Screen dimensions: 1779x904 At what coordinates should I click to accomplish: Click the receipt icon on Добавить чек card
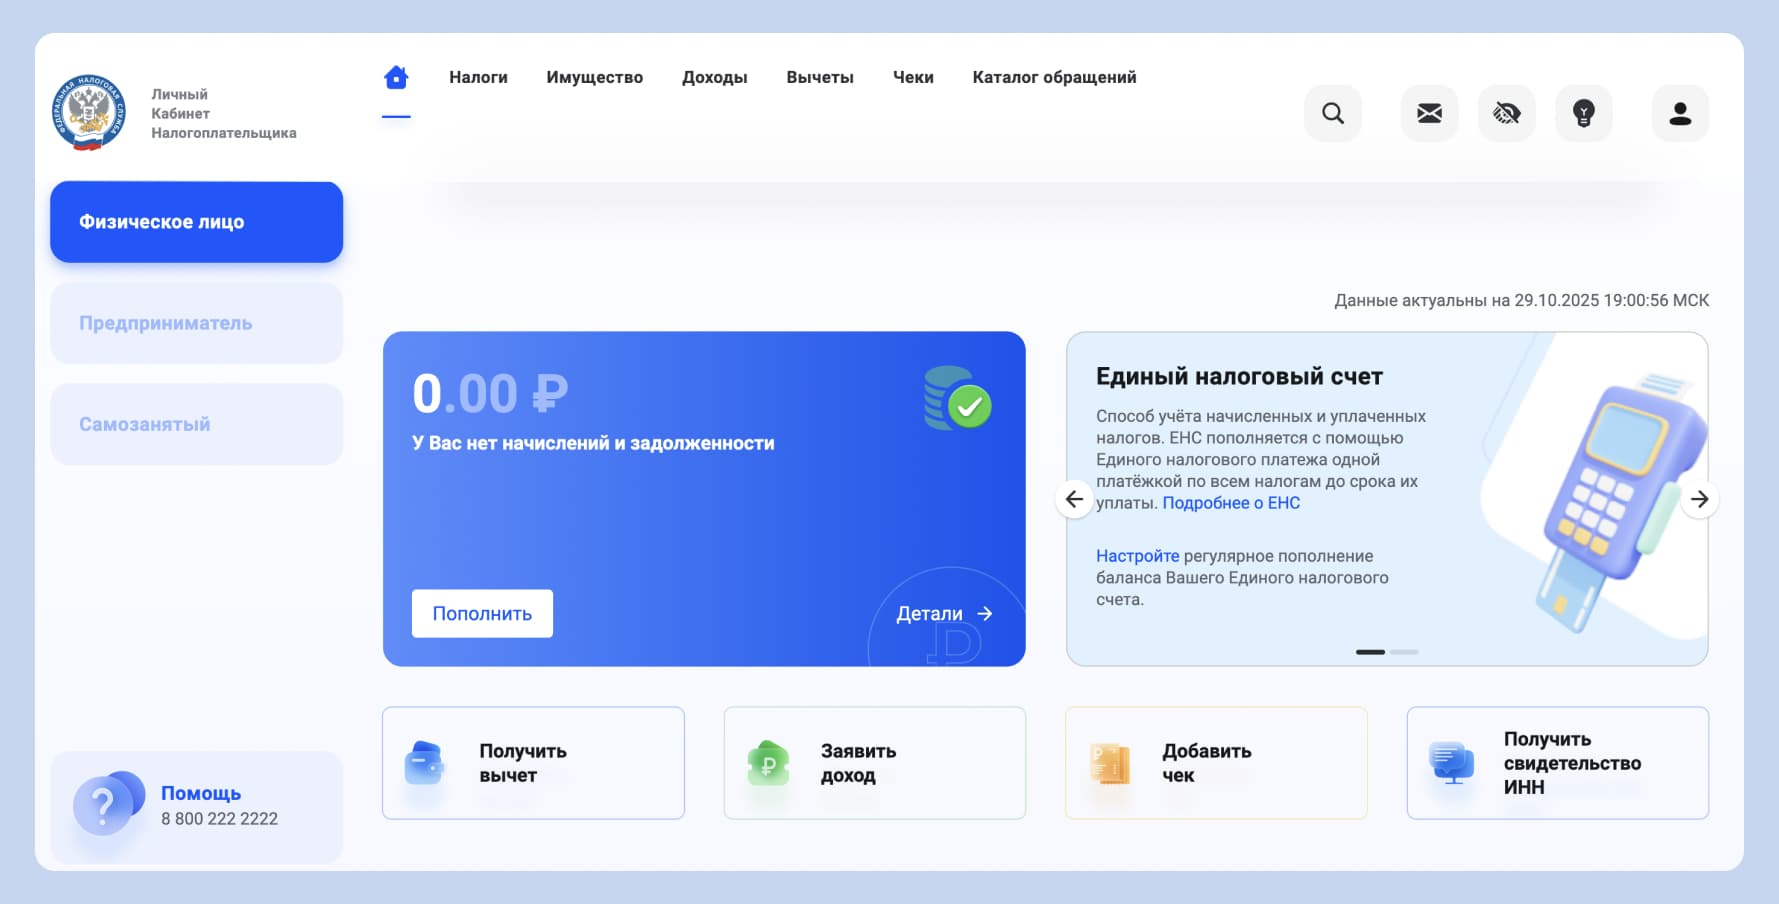[1108, 762]
